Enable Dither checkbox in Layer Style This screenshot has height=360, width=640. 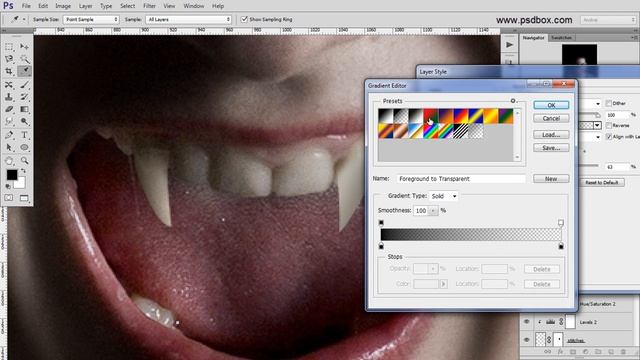(x=609, y=103)
